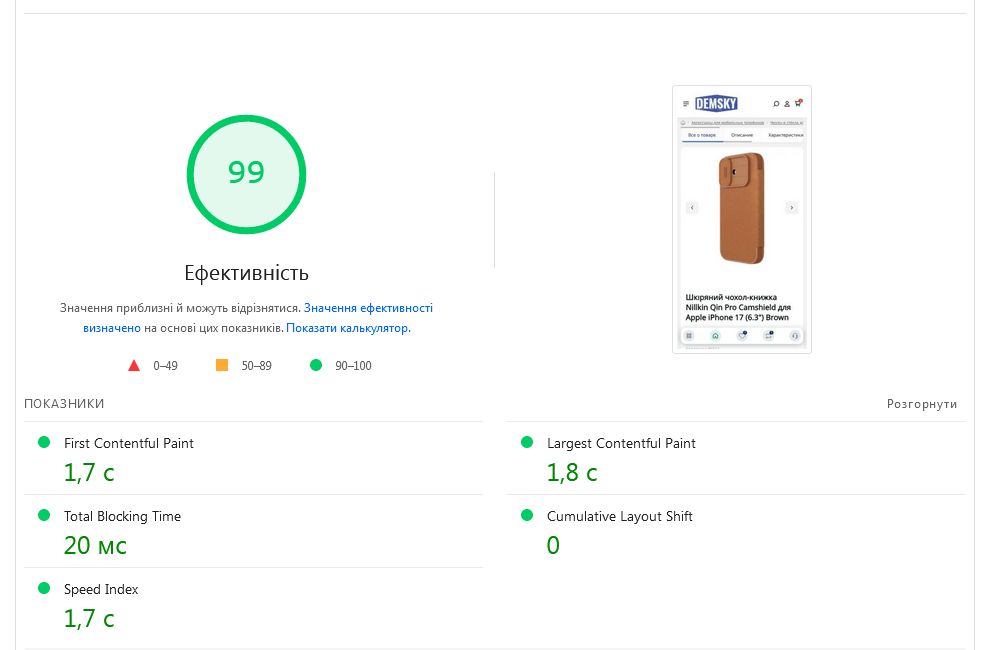Click the green dot beside First Contentful Paint
This screenshot has height=650, width=982.
click(x=44, y=442)
